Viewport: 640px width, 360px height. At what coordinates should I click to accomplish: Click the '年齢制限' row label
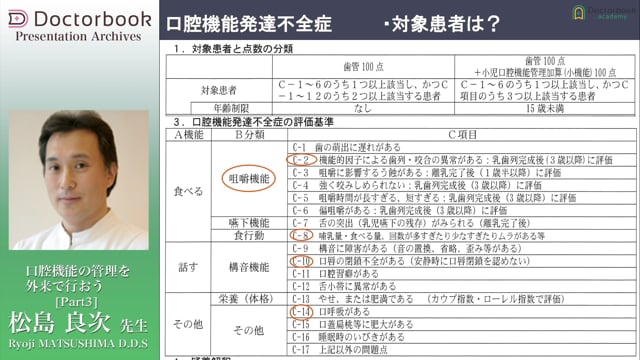231,108
